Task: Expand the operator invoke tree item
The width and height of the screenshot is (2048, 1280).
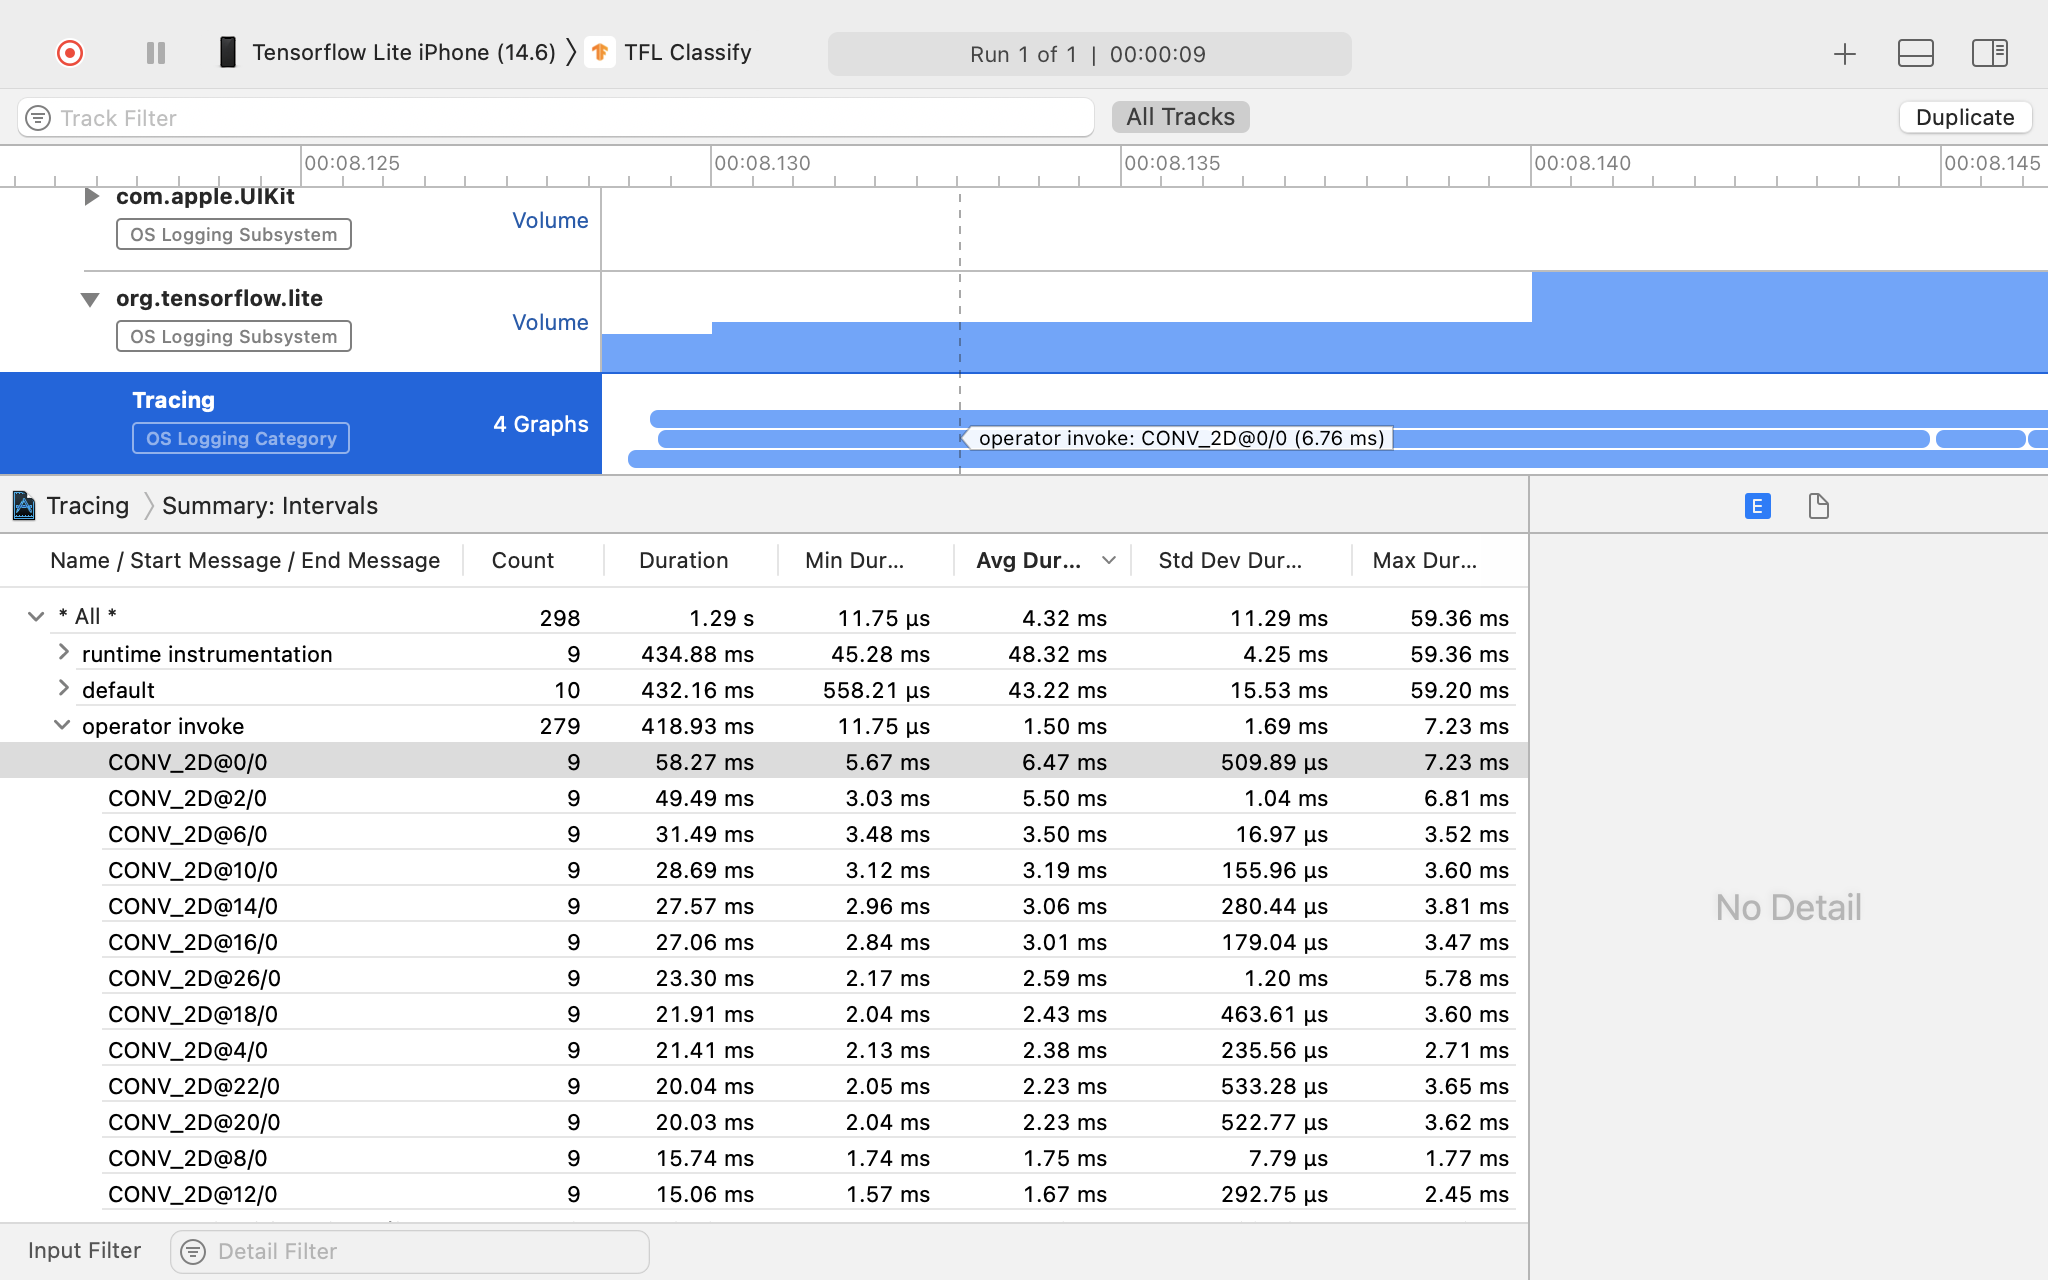Action: (x=60, y=726)
